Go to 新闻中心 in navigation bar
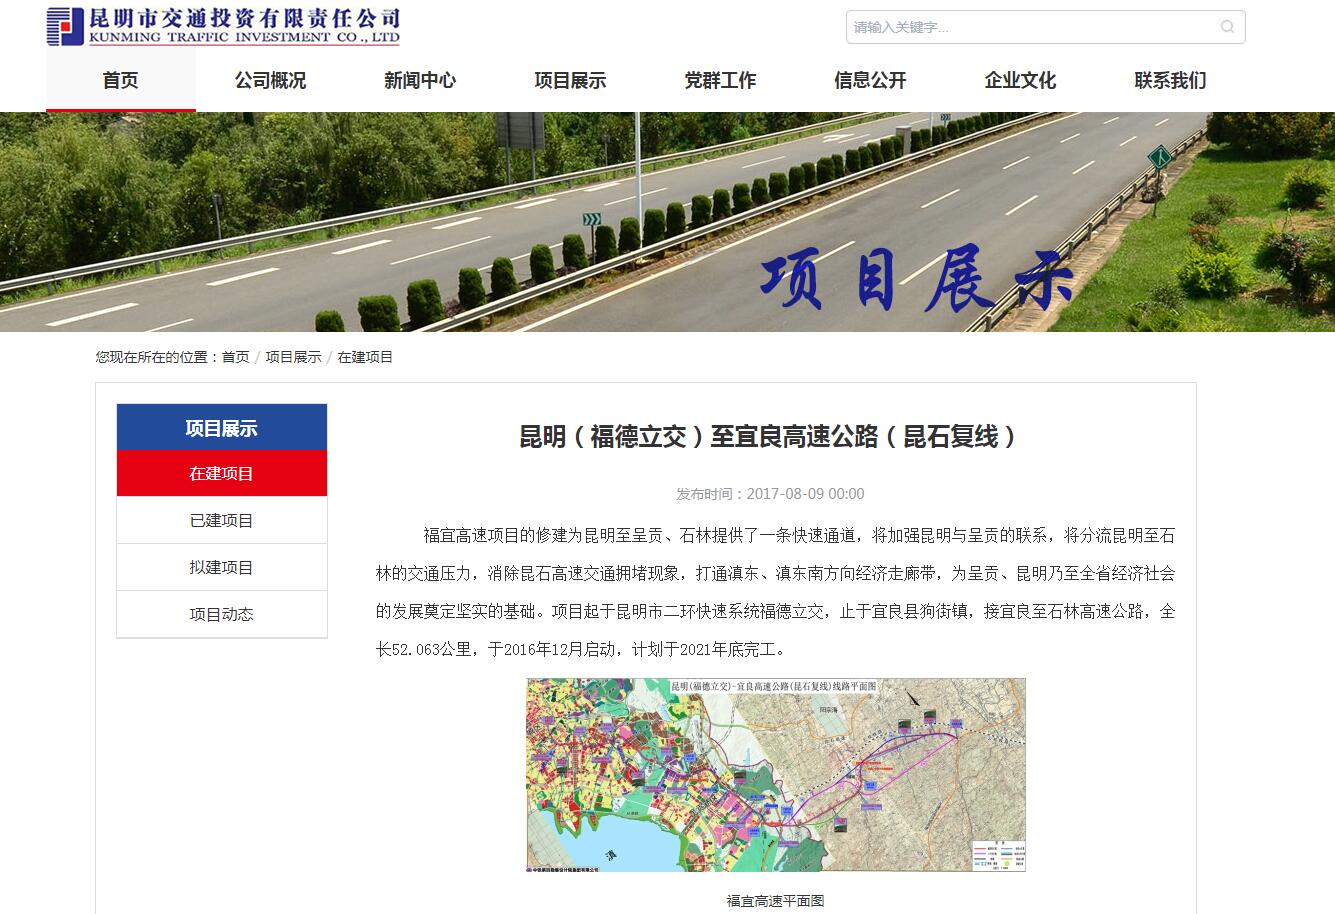This screenshot has height=914, width=1335. (420, 81)
